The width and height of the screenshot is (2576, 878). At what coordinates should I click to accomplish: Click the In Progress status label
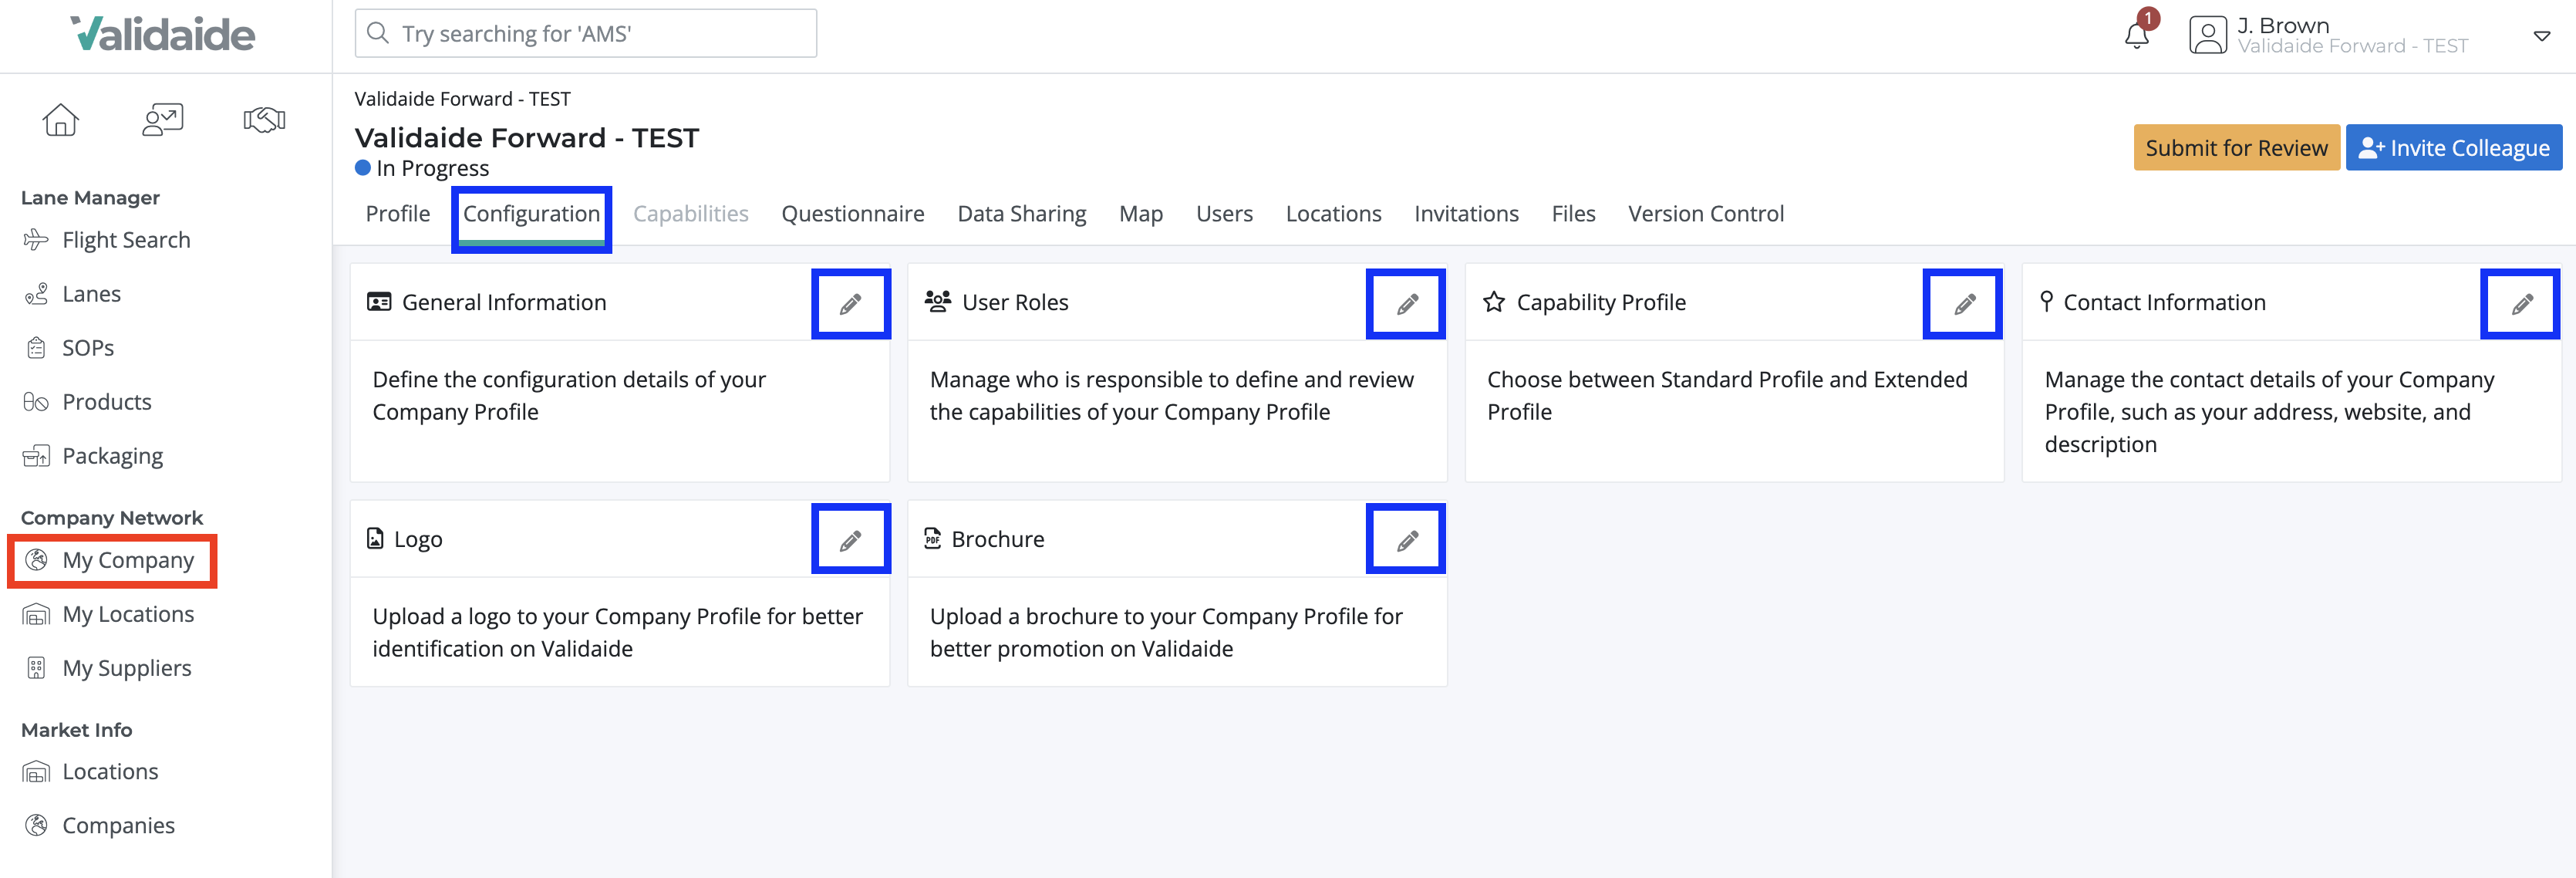[x=432, y=168]
